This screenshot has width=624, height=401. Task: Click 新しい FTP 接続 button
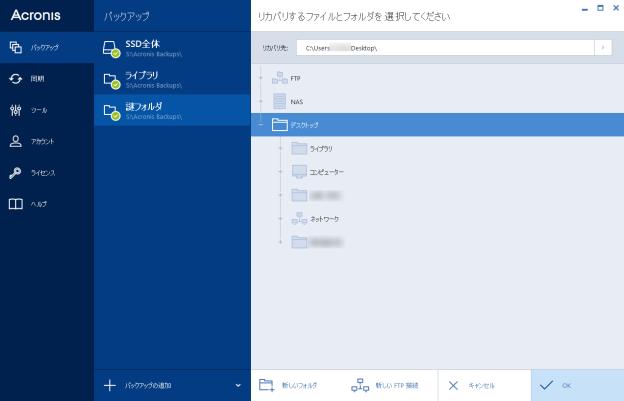pyautogui.click(x=386, y=385)
